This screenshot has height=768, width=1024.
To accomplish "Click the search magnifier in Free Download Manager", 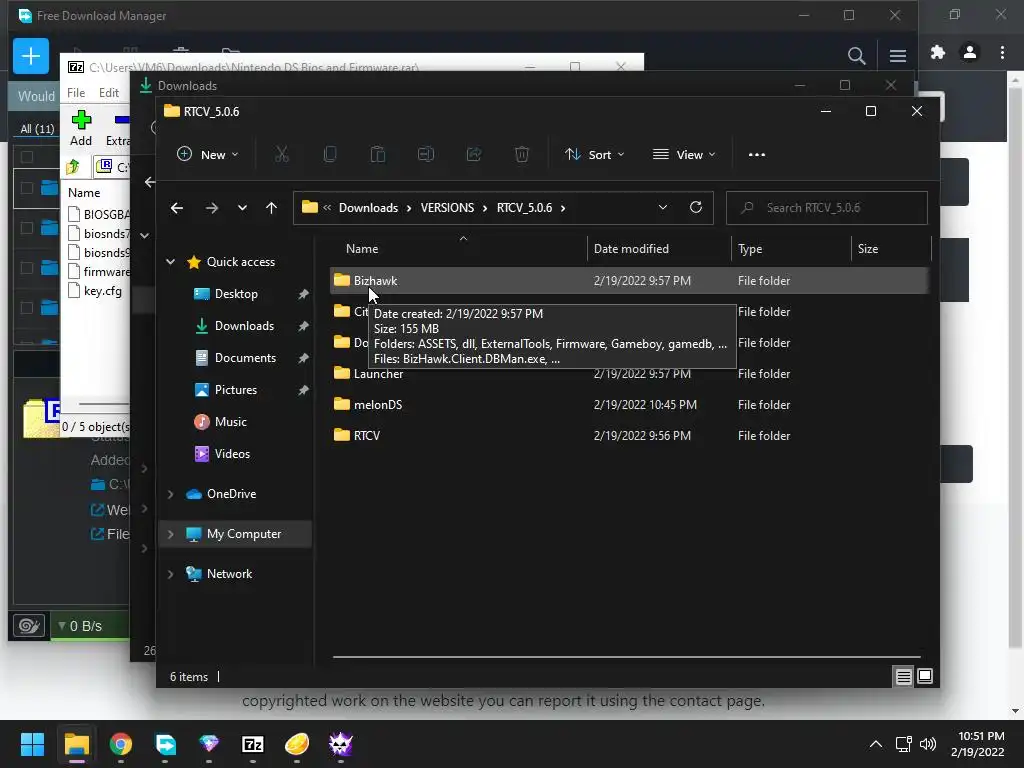I will [856, 56].
